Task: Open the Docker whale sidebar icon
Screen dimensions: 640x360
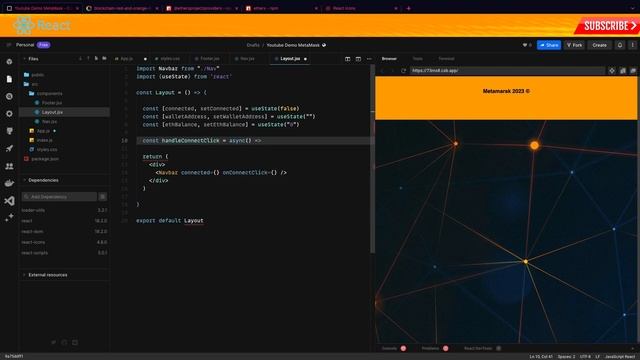Action: click(x=9, y=183)
